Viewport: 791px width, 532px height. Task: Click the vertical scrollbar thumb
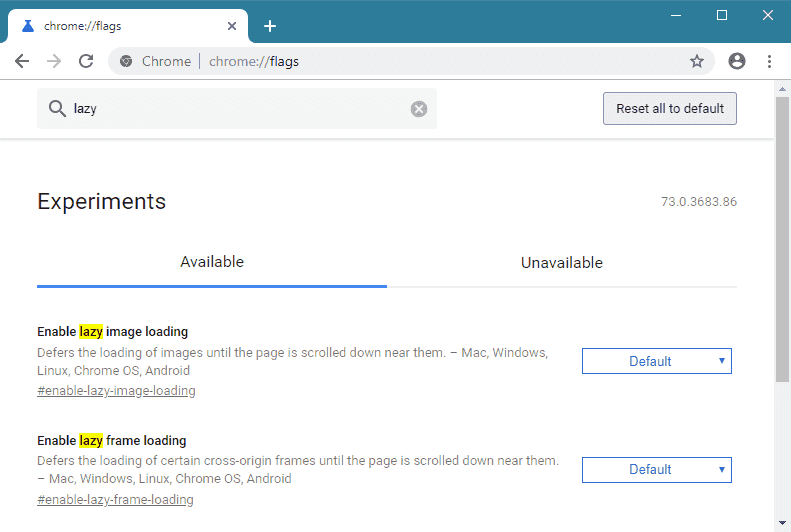coord(782,240)
